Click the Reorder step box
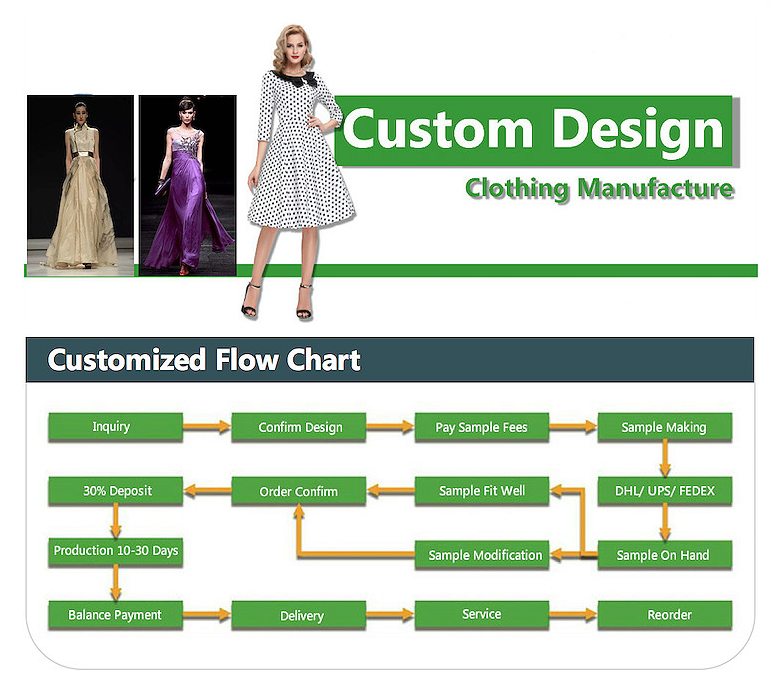Screen dimensions: 779x677 pyautogui.click(x=665, y=615)
